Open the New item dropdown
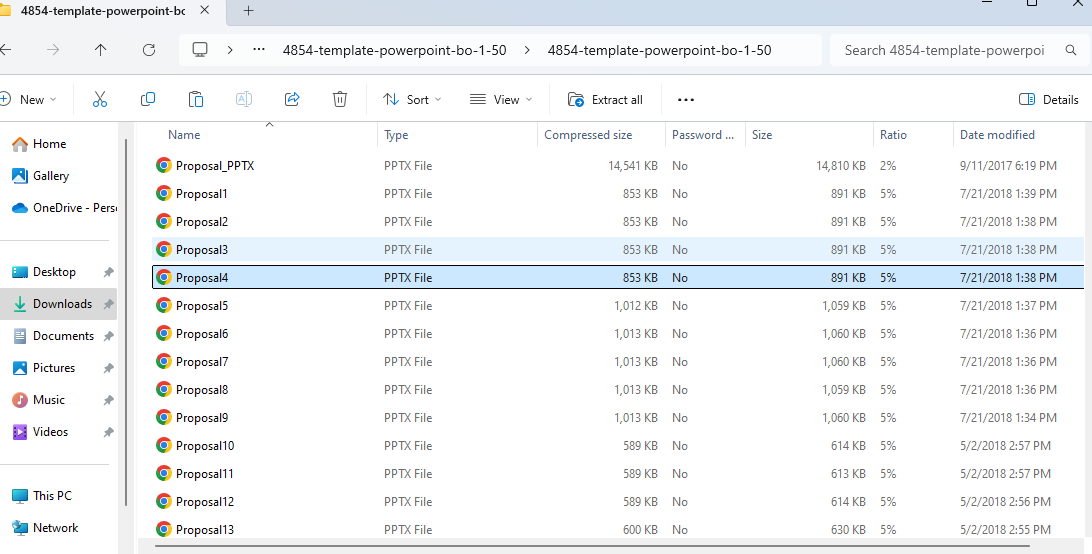Viewport: 1092px width, 554px height. tap(29, 99)
